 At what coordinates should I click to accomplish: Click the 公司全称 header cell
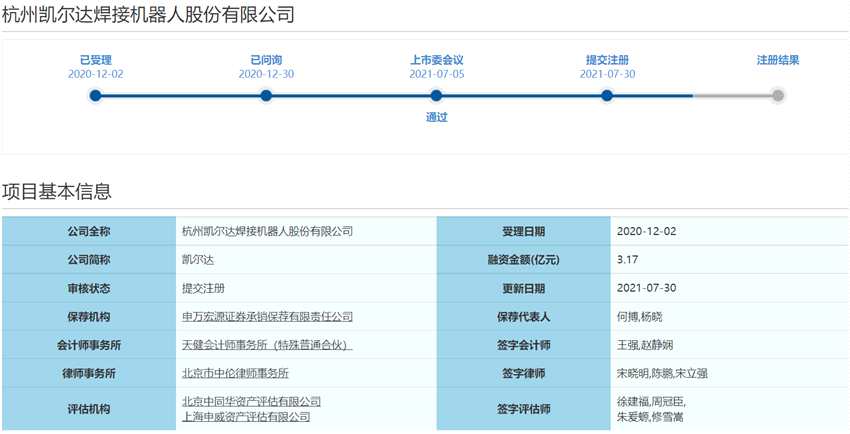89,231
